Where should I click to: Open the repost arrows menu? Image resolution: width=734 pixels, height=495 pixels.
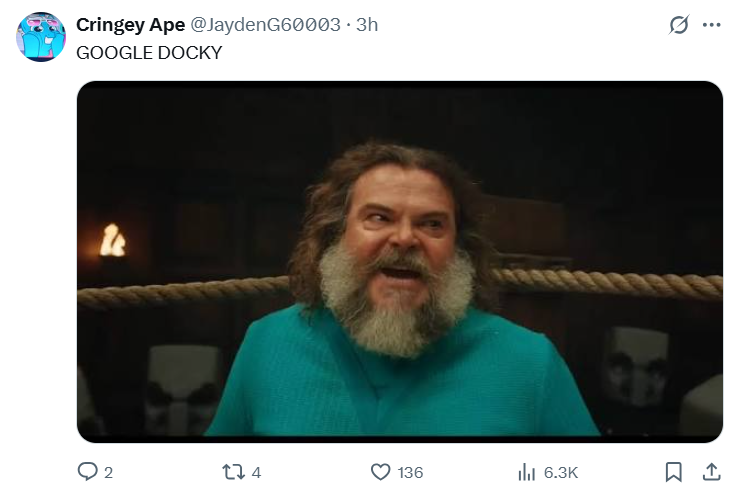coord(233,471)
